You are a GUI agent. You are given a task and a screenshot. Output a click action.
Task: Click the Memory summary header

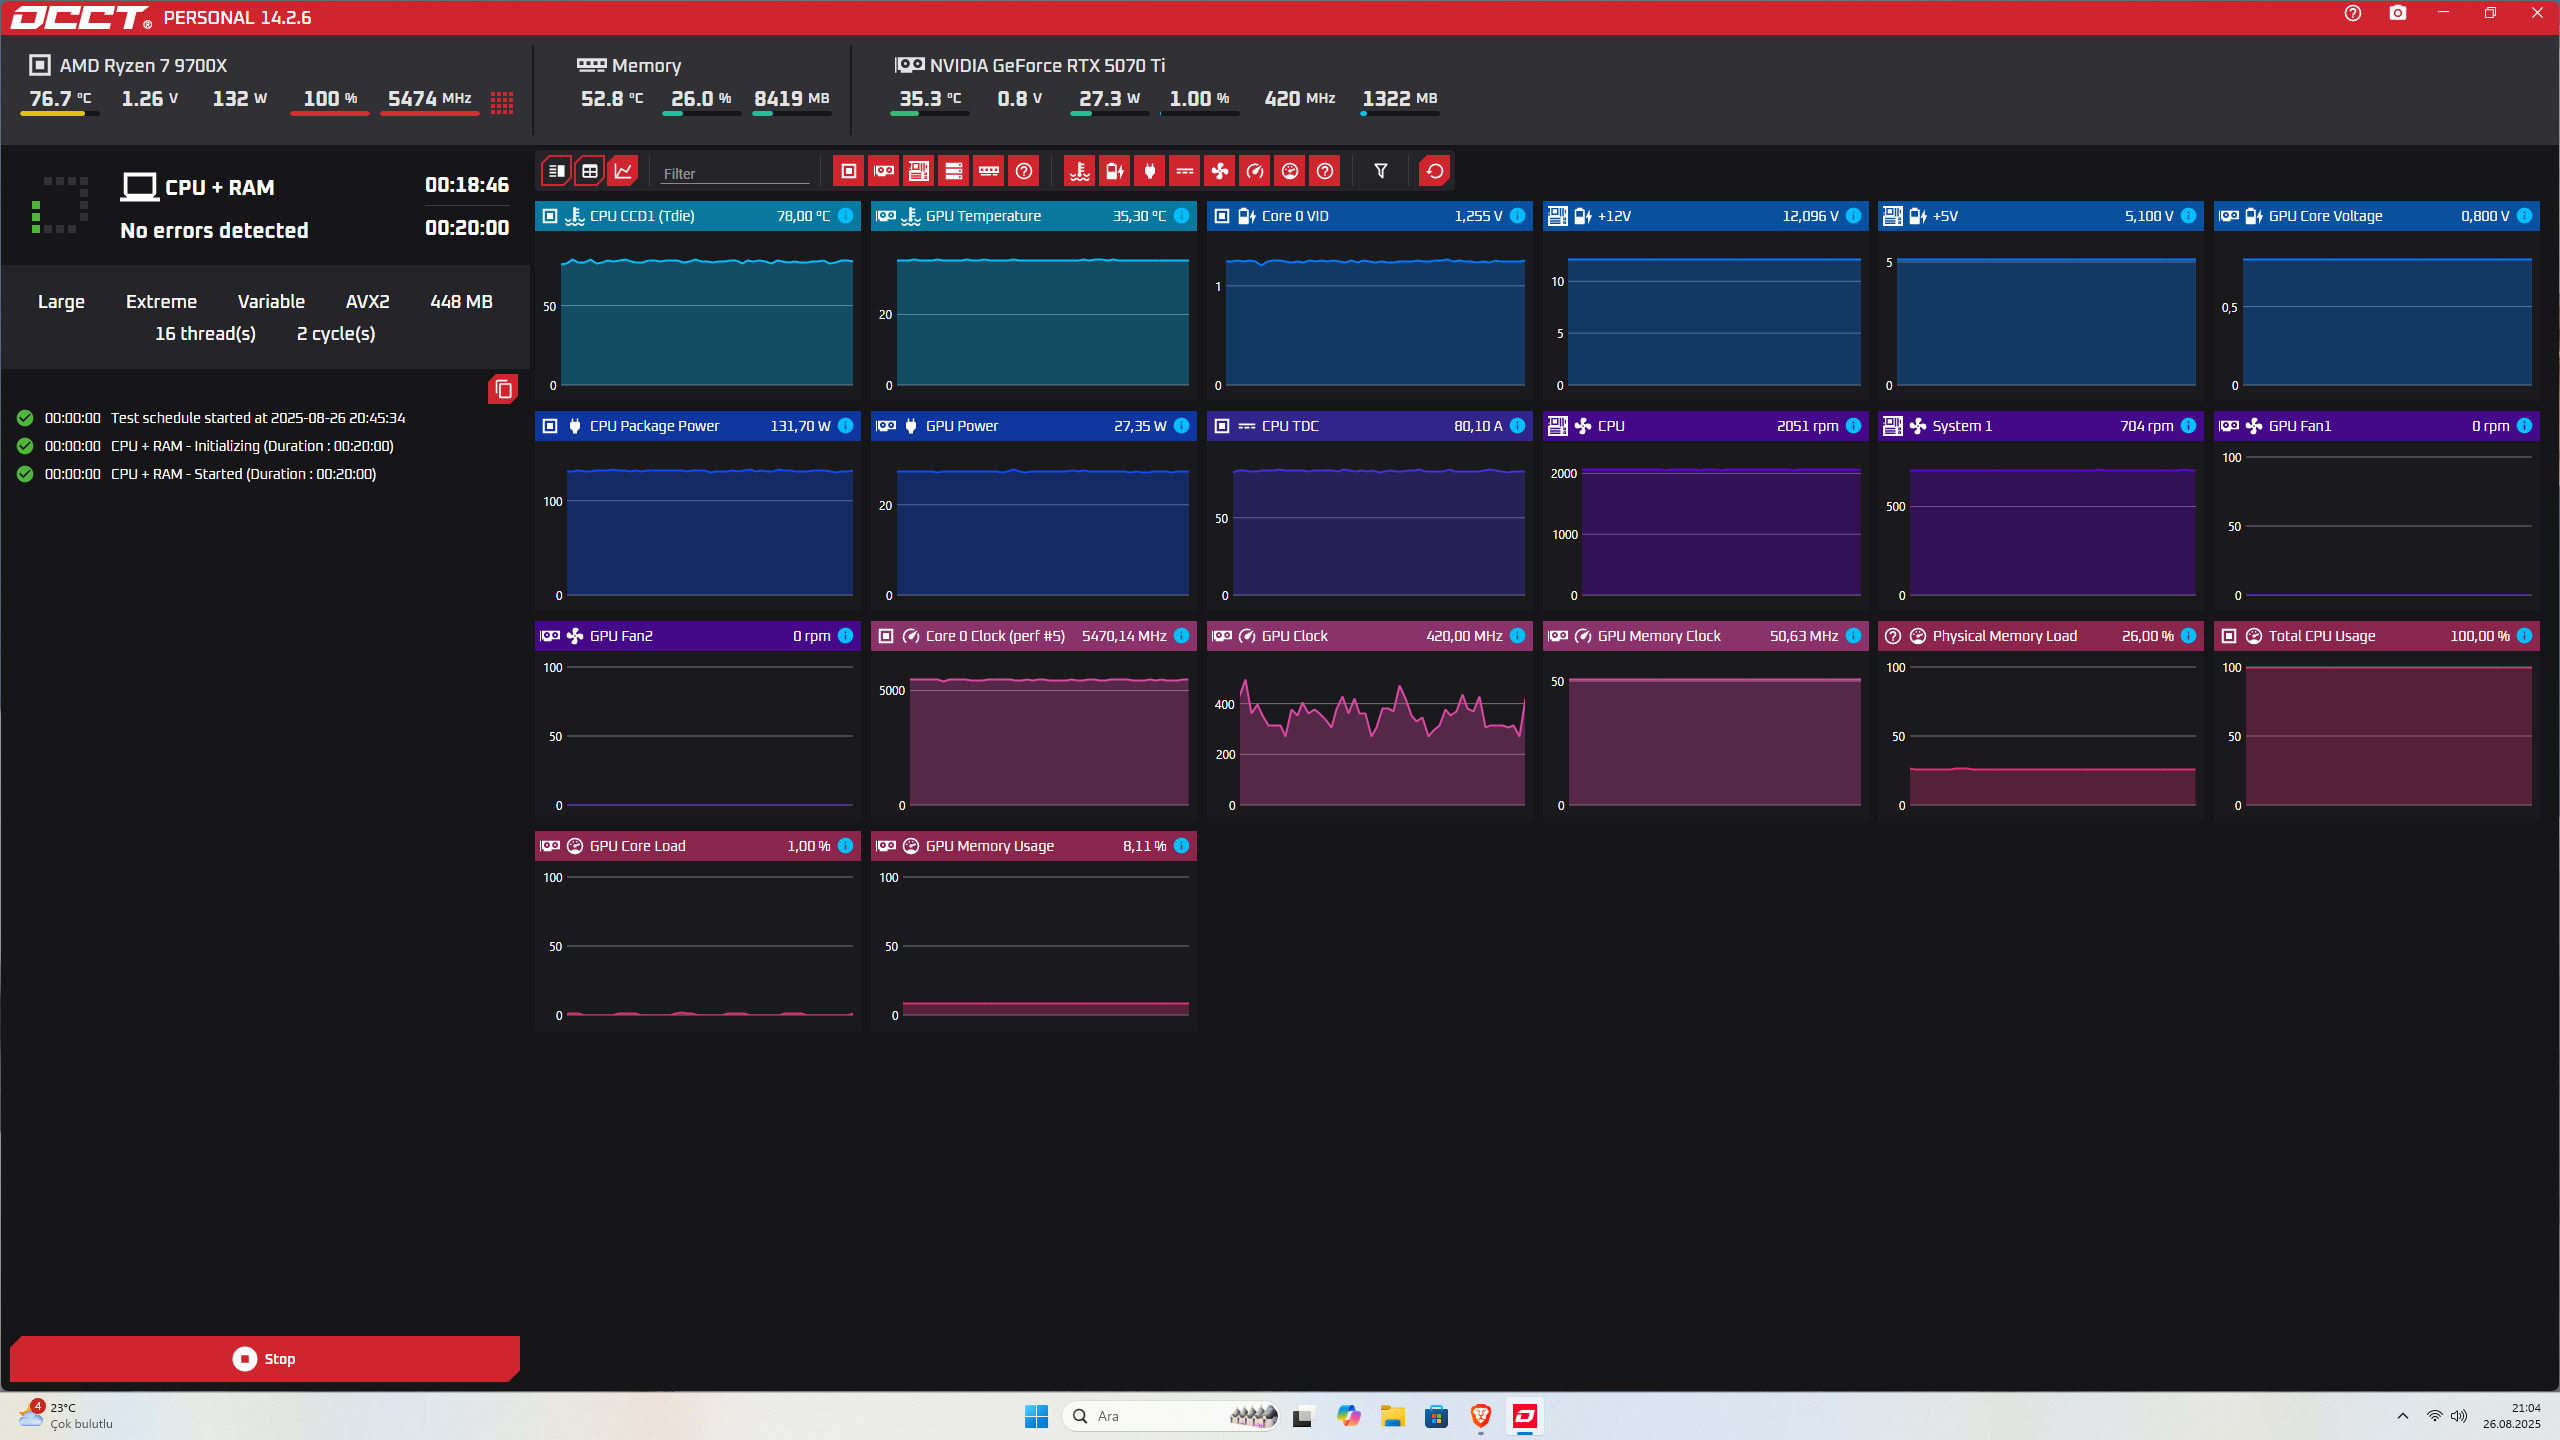pos(629,66)
